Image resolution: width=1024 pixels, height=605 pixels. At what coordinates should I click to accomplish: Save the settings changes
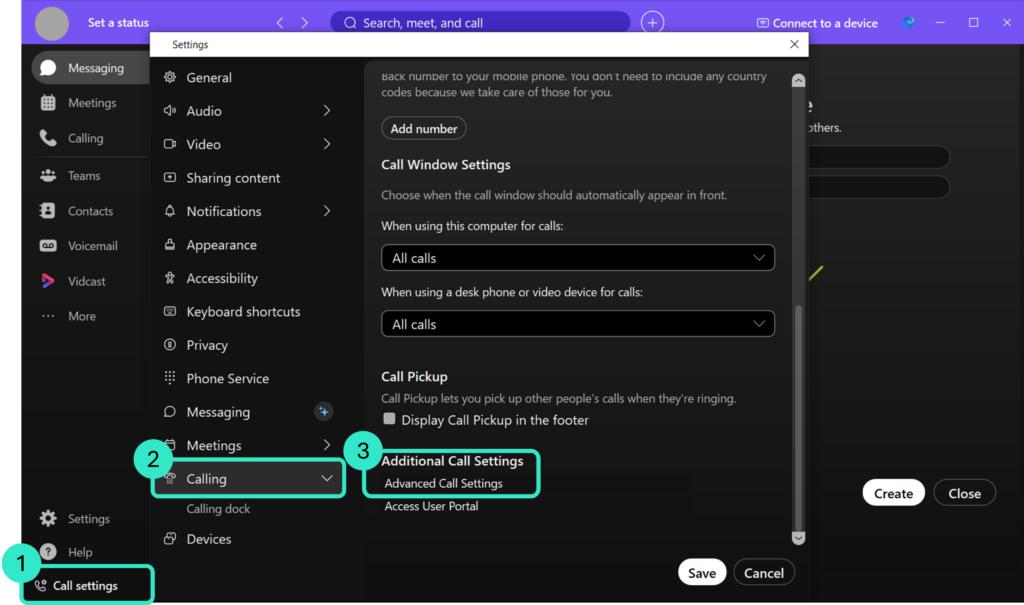click(702, 573)
